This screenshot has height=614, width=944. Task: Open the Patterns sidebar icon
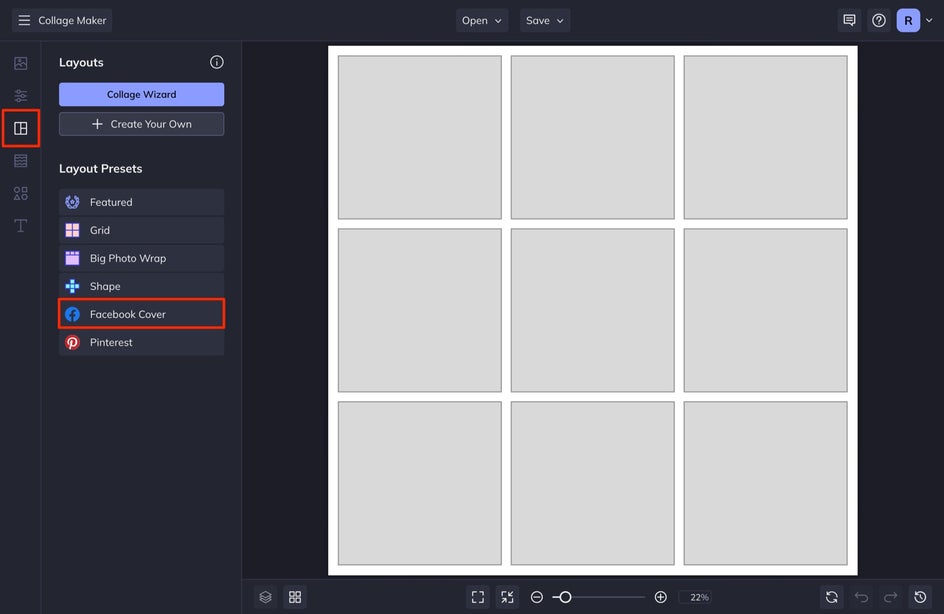[20, 161]
